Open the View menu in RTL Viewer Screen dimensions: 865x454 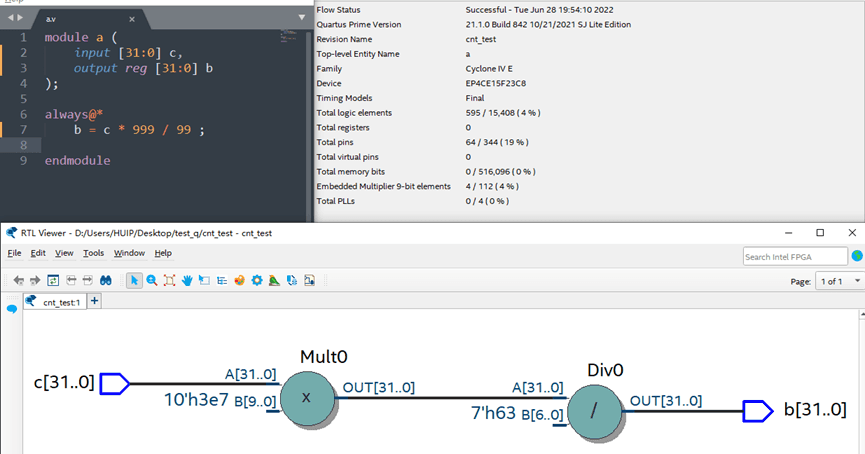(x=64, y=253)
